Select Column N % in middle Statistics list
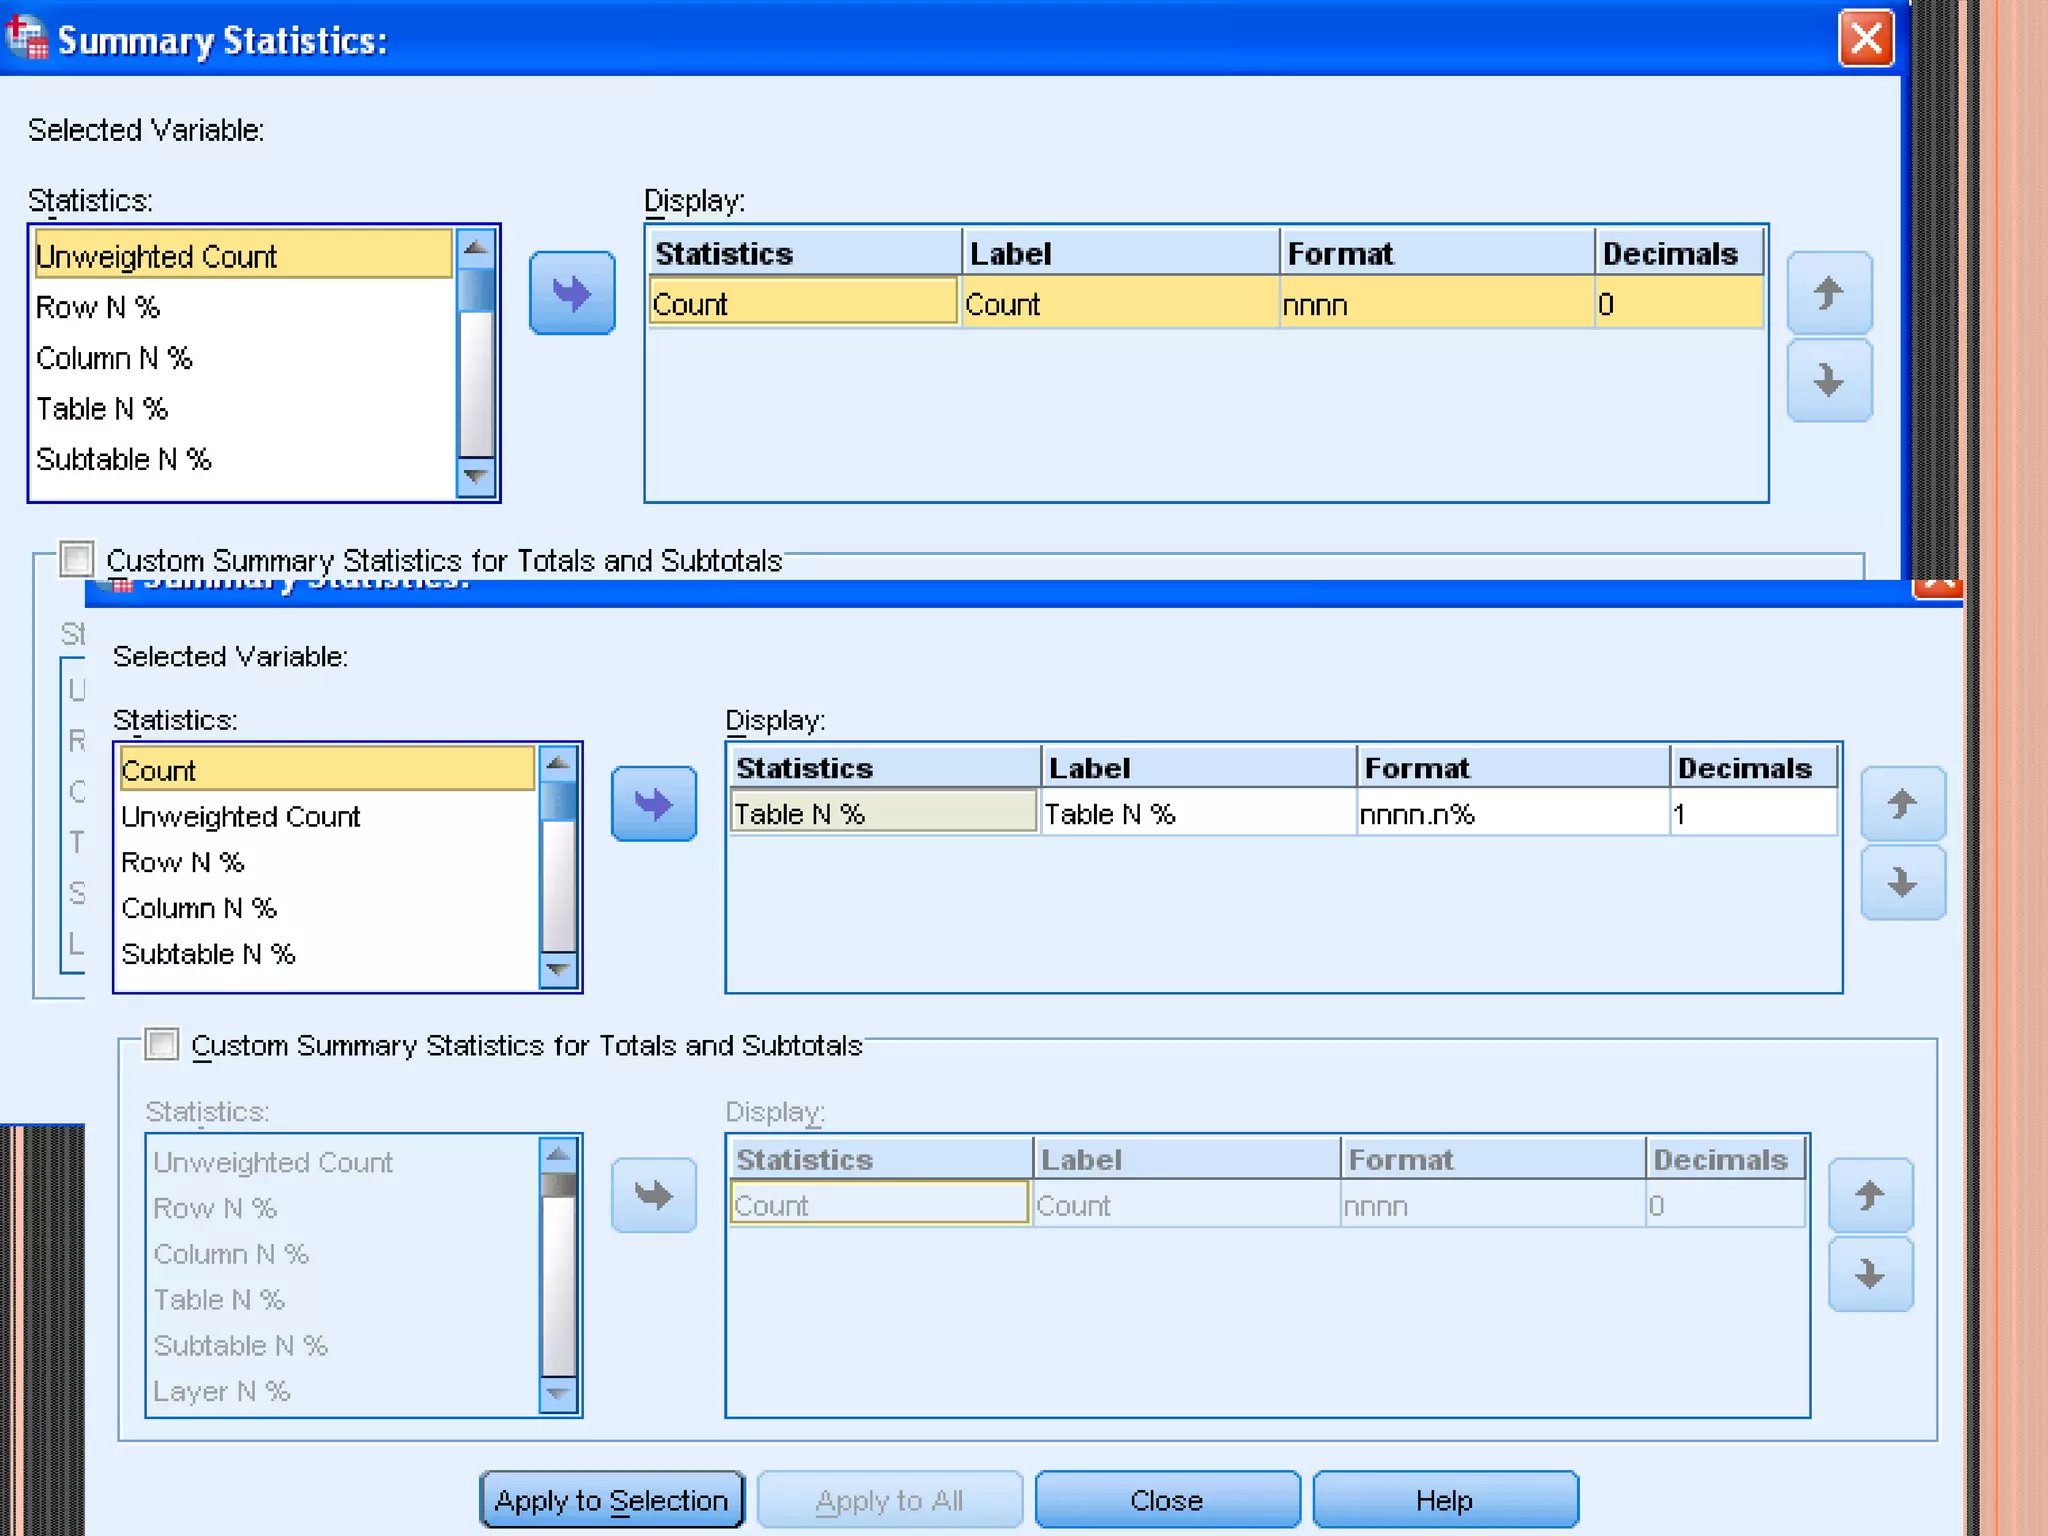Screen dimensions: 2048x1536 tap(199, 908)
